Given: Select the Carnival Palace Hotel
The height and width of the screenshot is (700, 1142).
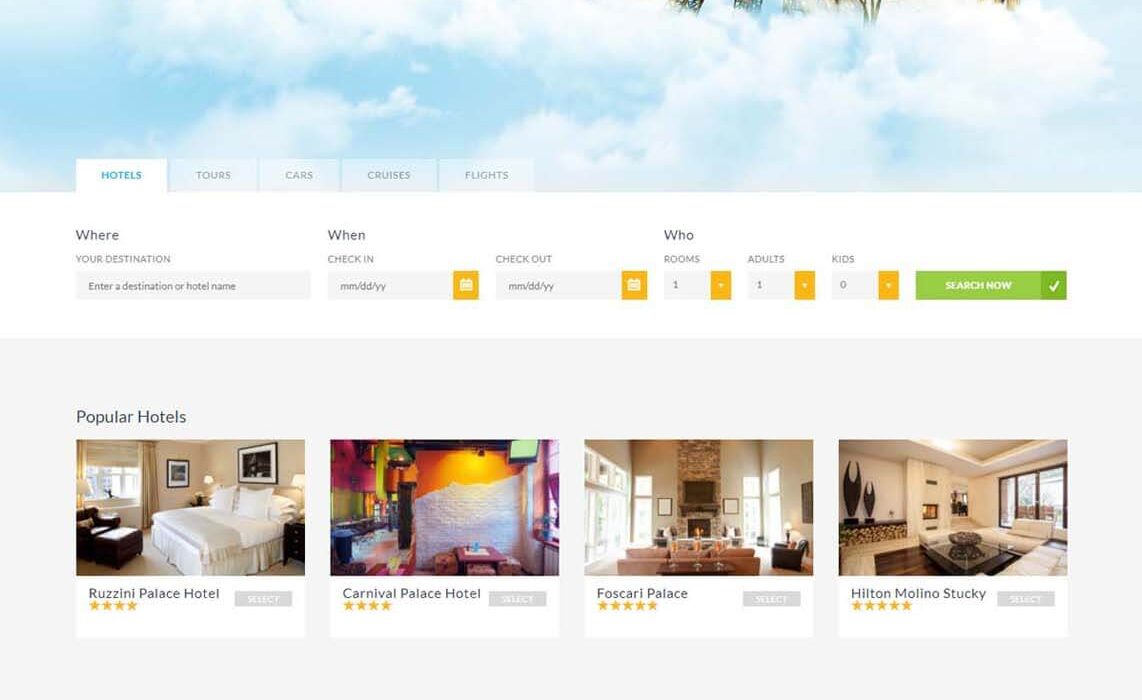Looking at the screenshot, I should (517, 599).
